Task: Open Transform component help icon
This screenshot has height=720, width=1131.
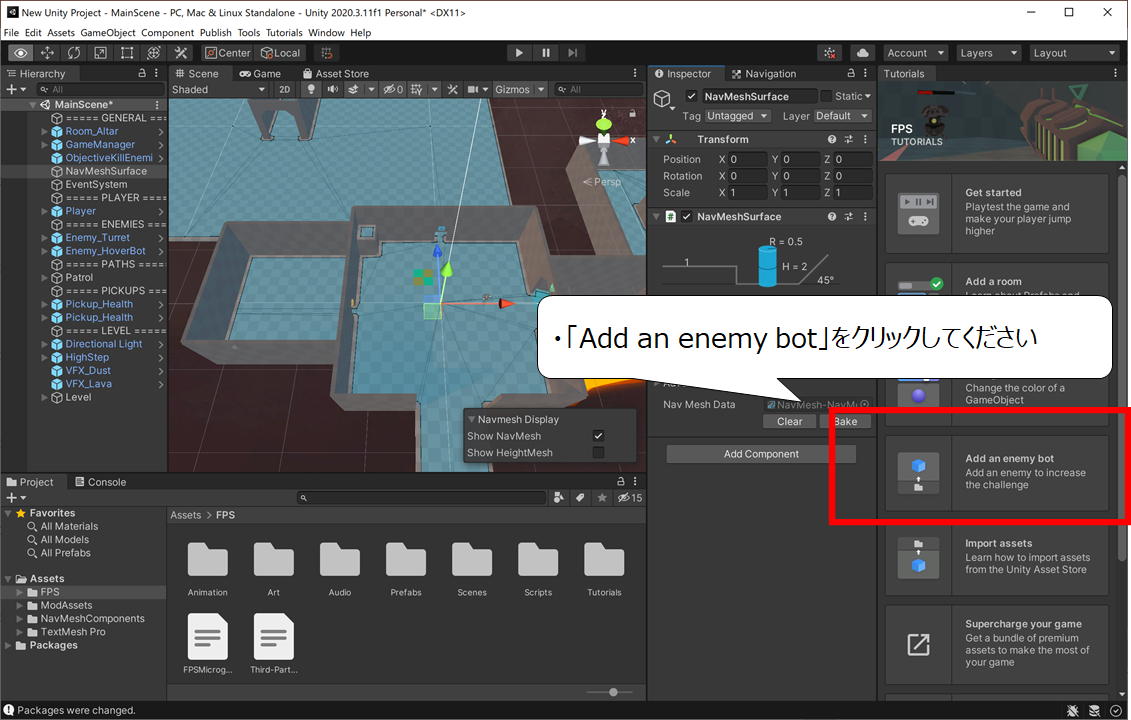Action: (x=832, y=139)
